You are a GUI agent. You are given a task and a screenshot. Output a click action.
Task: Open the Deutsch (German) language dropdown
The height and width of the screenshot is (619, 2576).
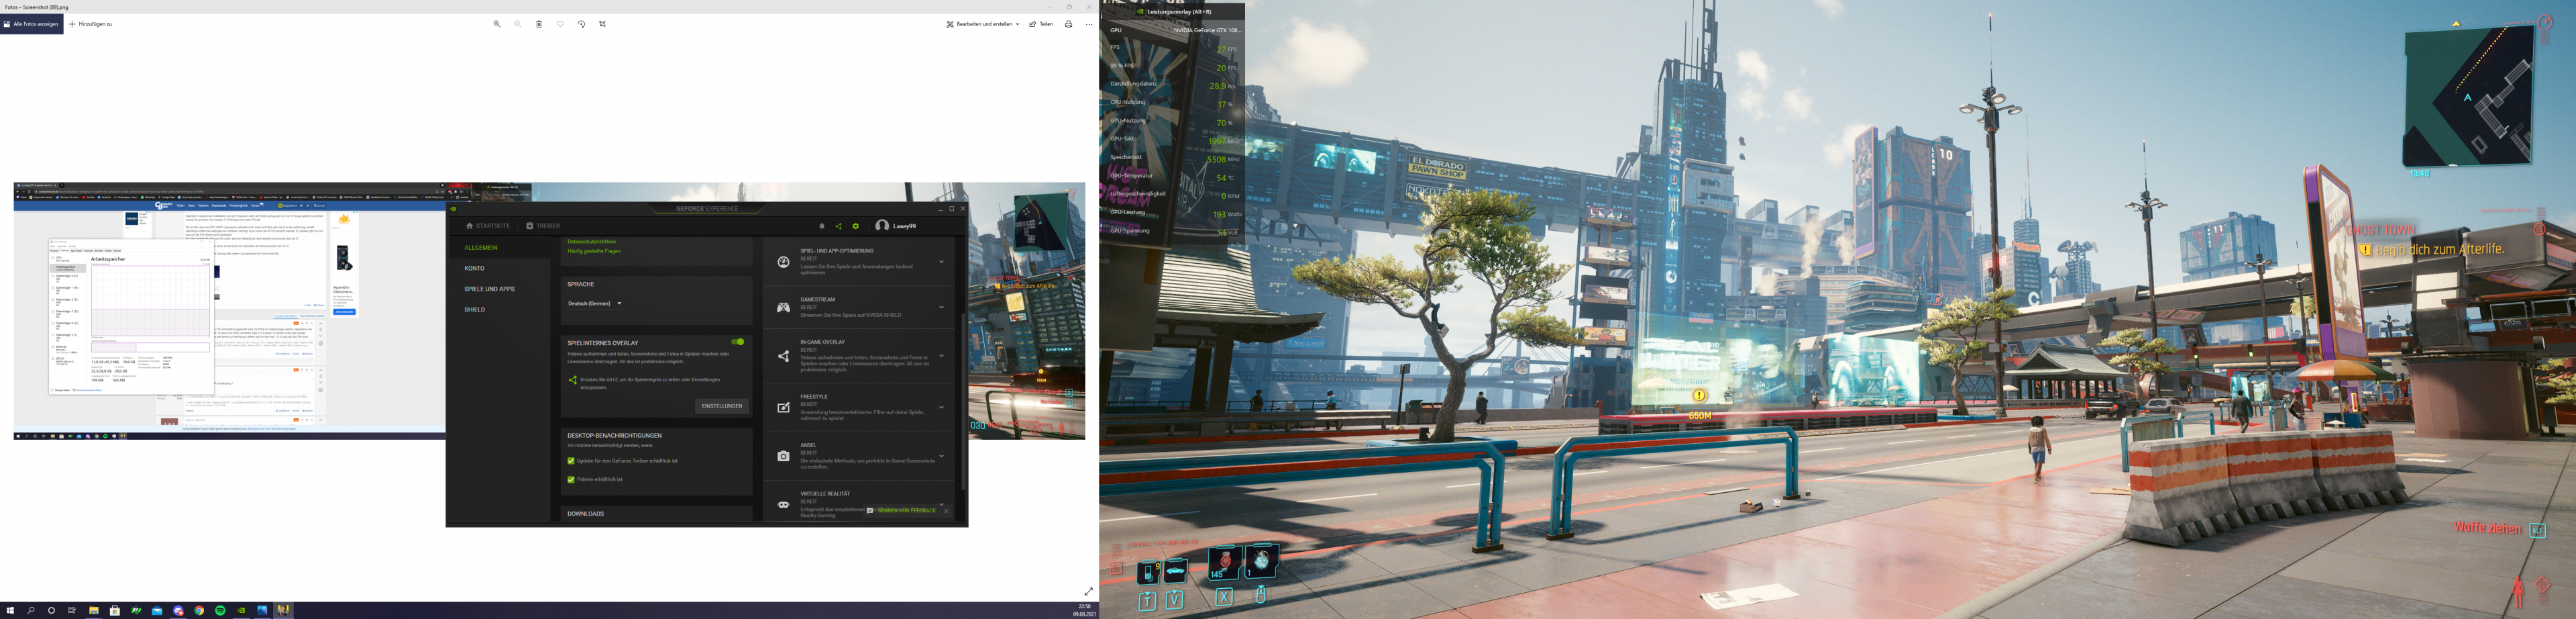coord(595,303)
